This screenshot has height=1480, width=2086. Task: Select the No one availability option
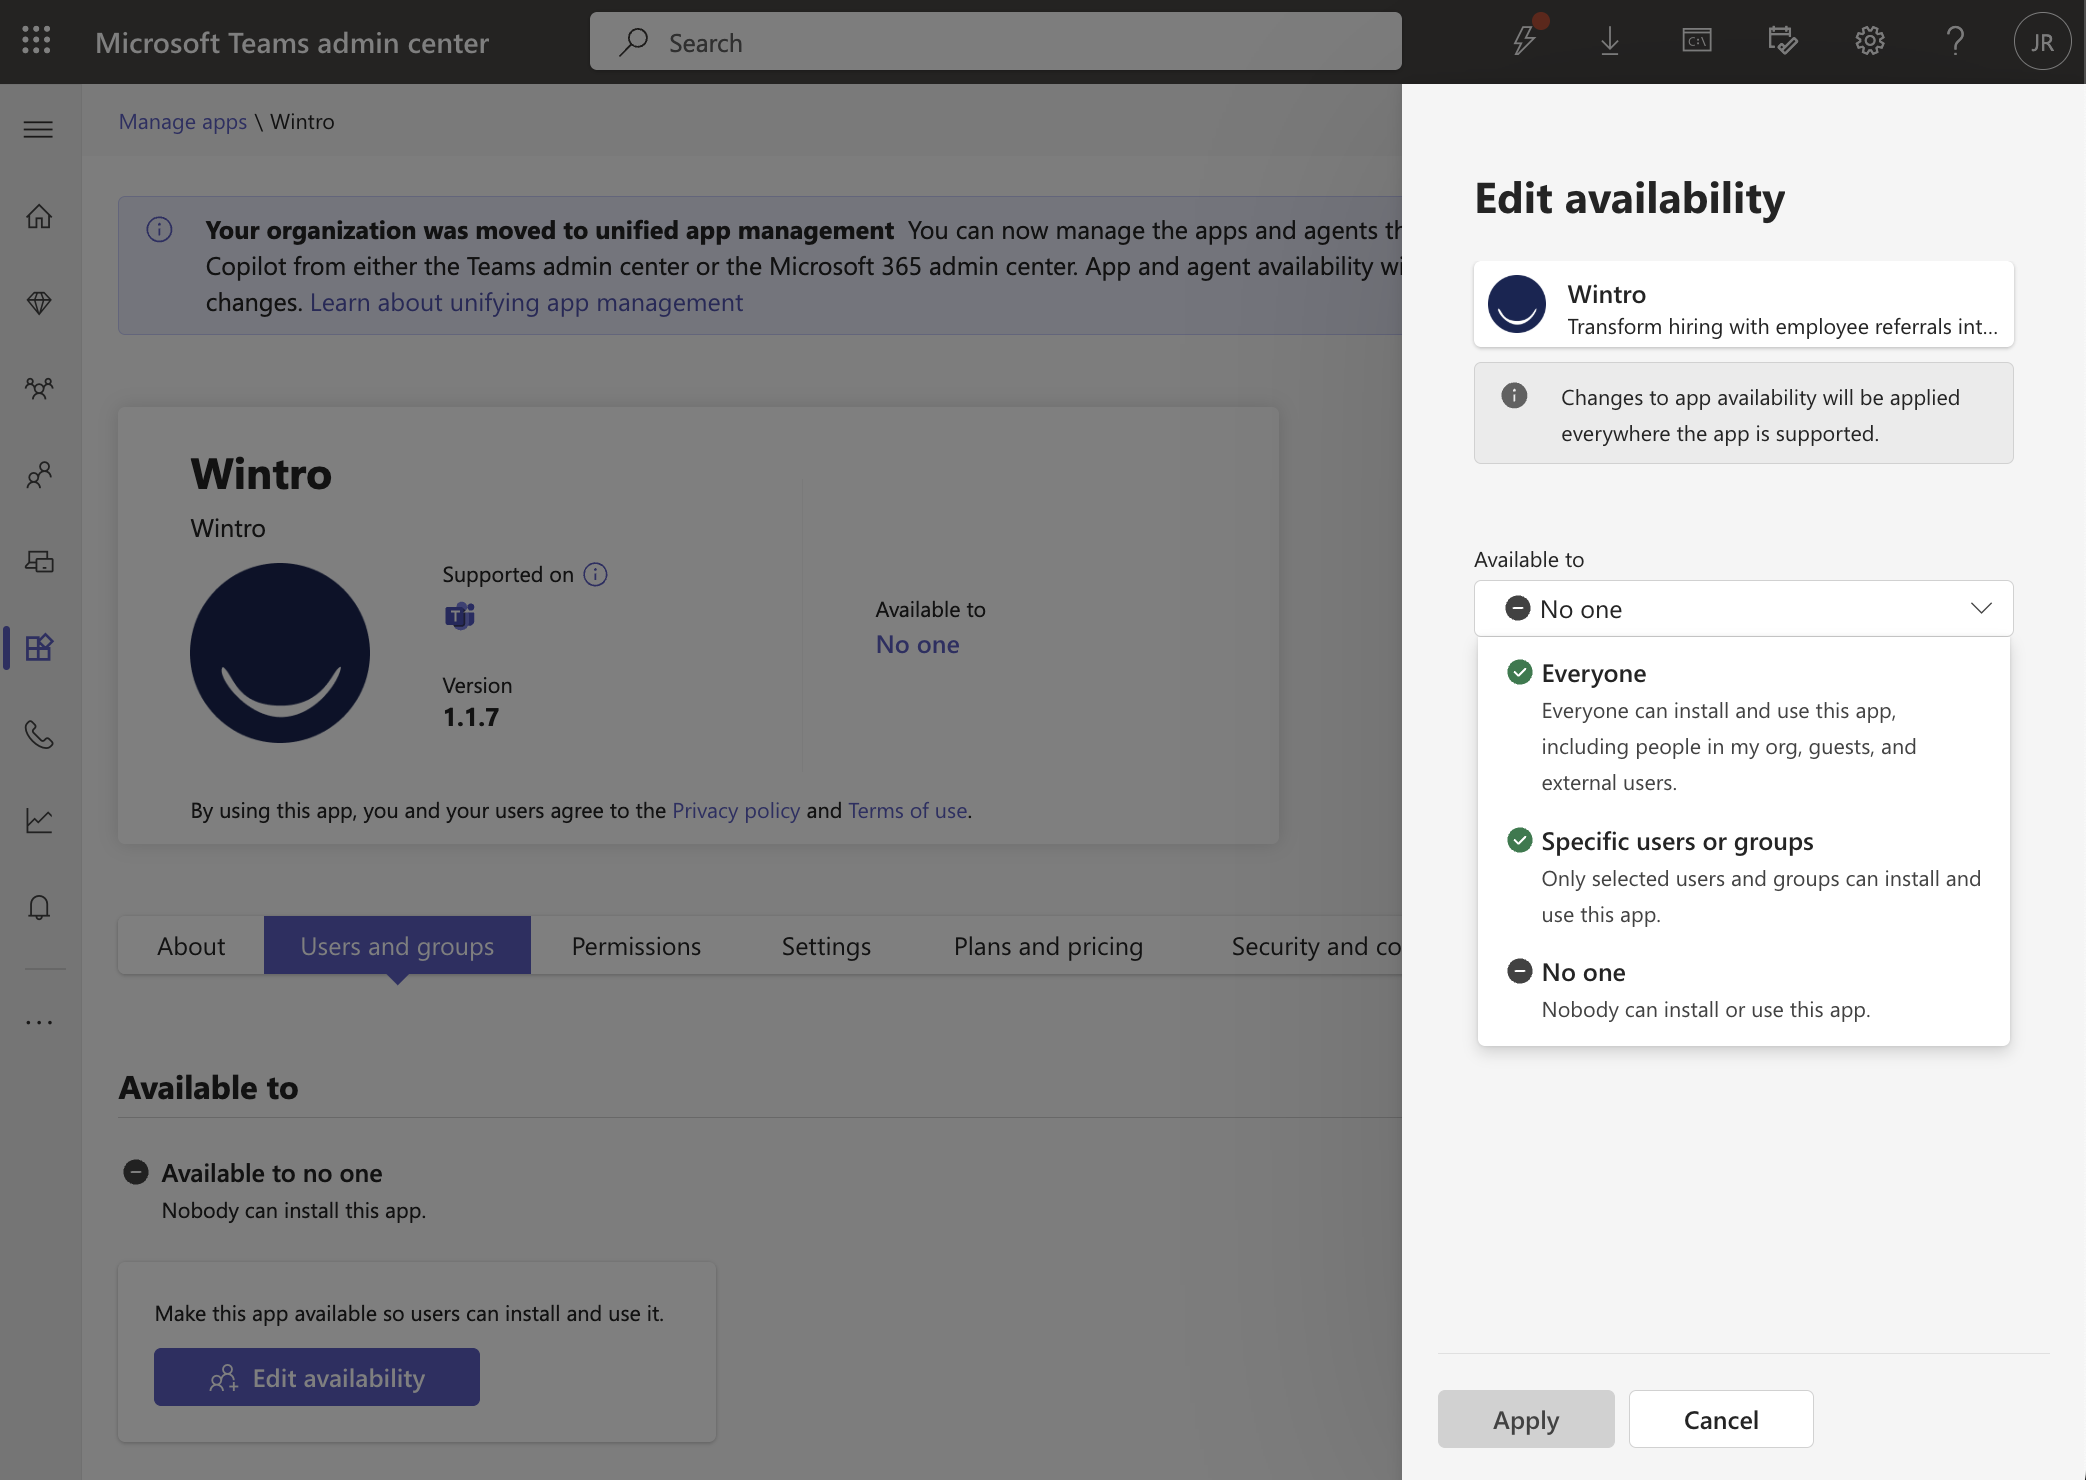1583,971
